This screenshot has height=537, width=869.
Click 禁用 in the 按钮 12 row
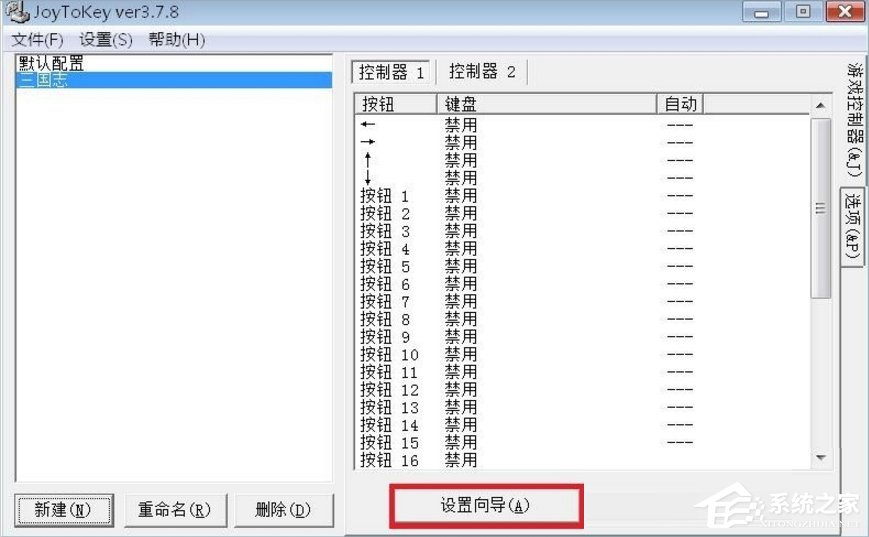point(461,390)
